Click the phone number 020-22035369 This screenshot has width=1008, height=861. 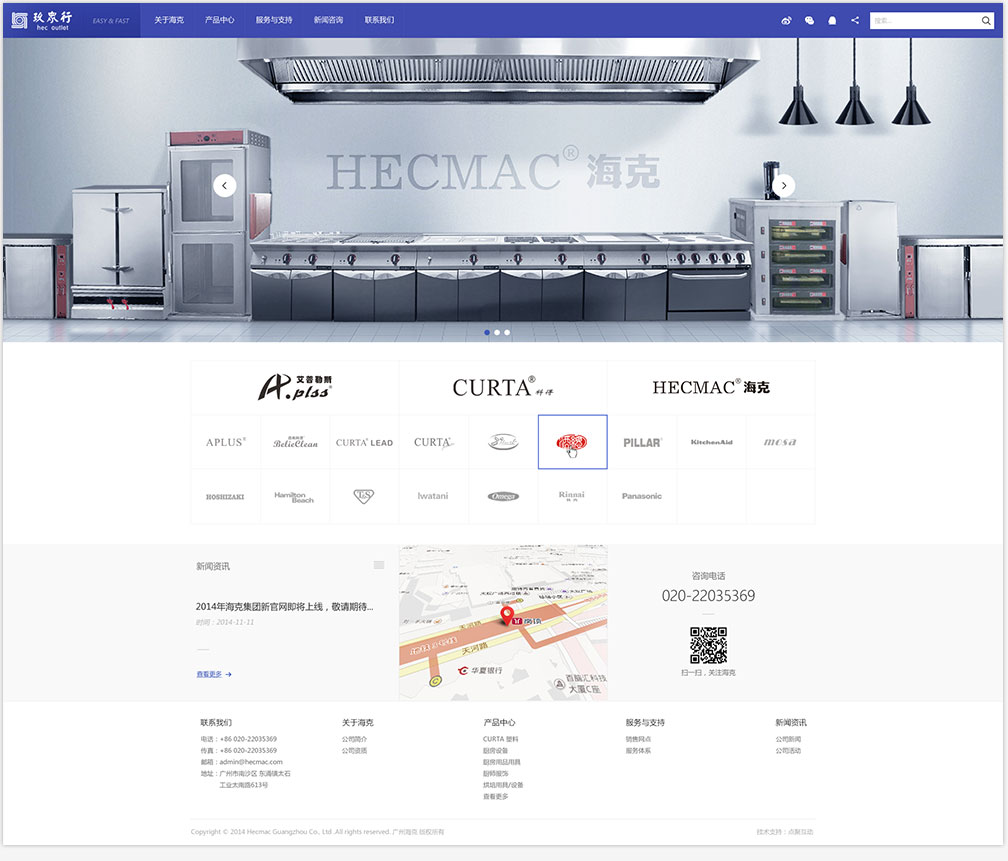[708, 595]
